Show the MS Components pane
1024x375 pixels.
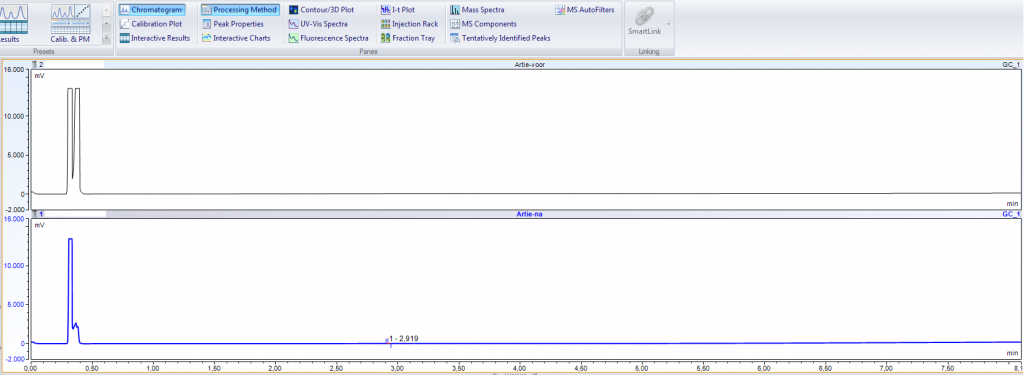(x=483, y=24)
